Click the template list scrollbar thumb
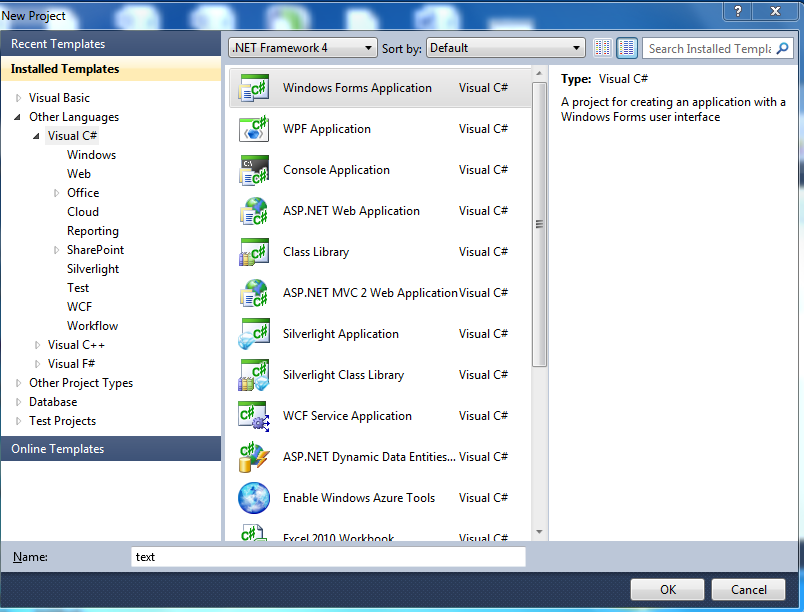Image resolution: width=804 pixels, height=612 pixels. [539, 225]
